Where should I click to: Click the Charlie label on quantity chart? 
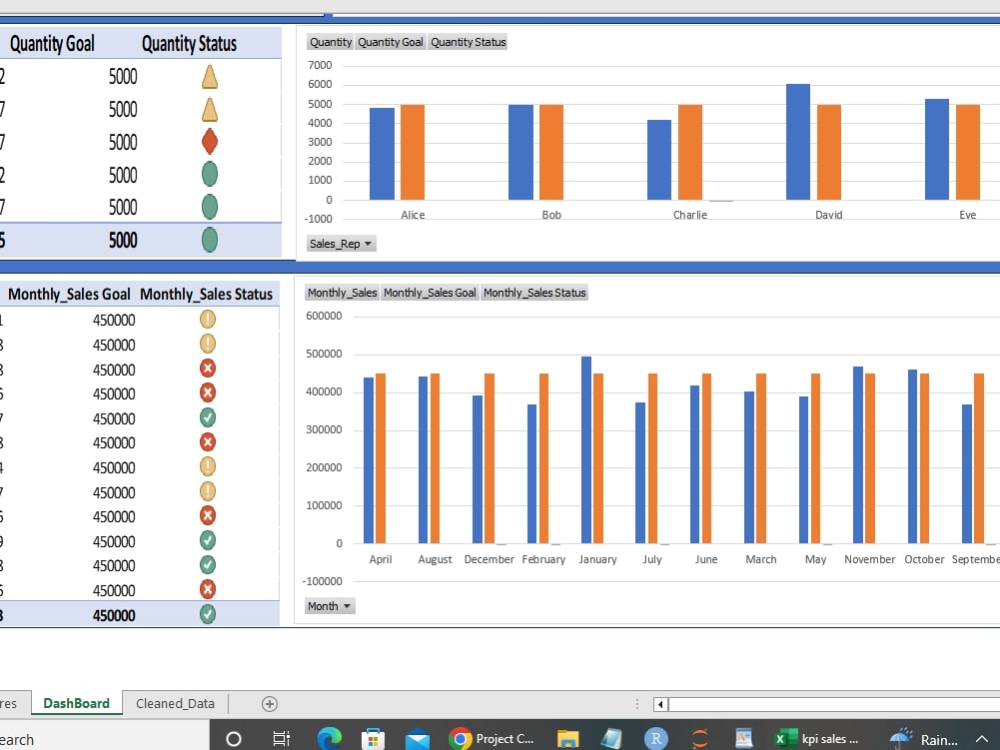[690, 215]
